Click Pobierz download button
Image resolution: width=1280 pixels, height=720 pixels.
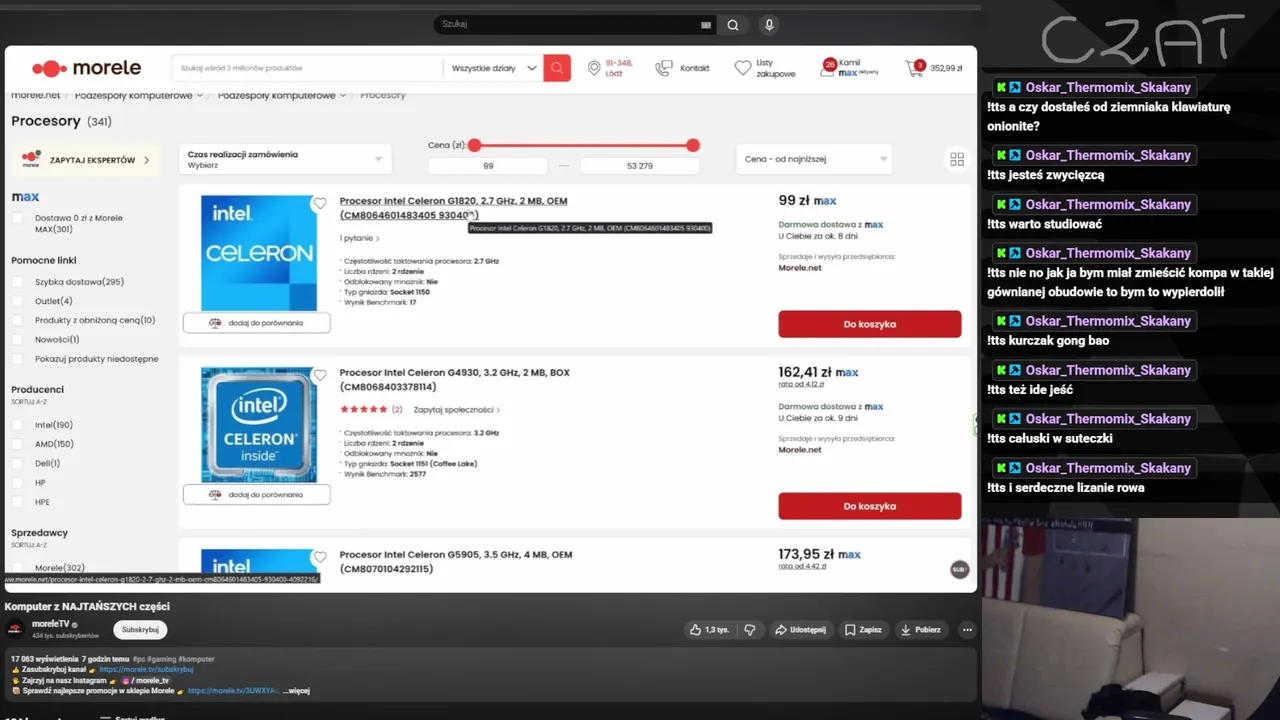point(920,630)
